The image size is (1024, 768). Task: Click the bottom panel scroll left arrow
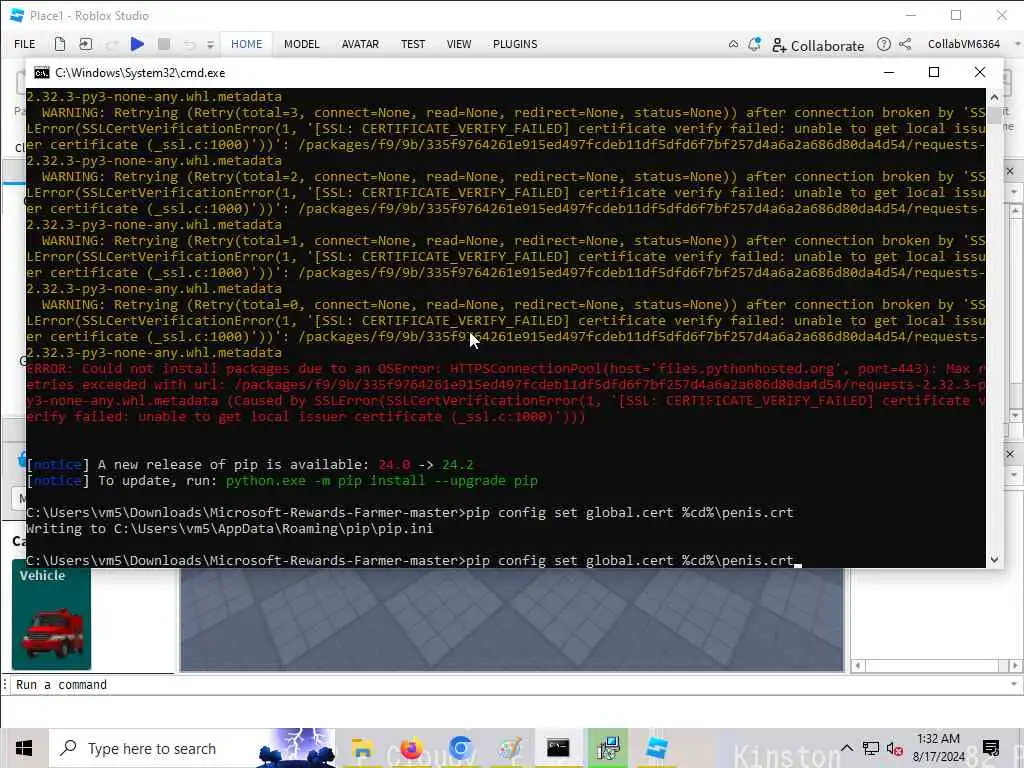858,665
